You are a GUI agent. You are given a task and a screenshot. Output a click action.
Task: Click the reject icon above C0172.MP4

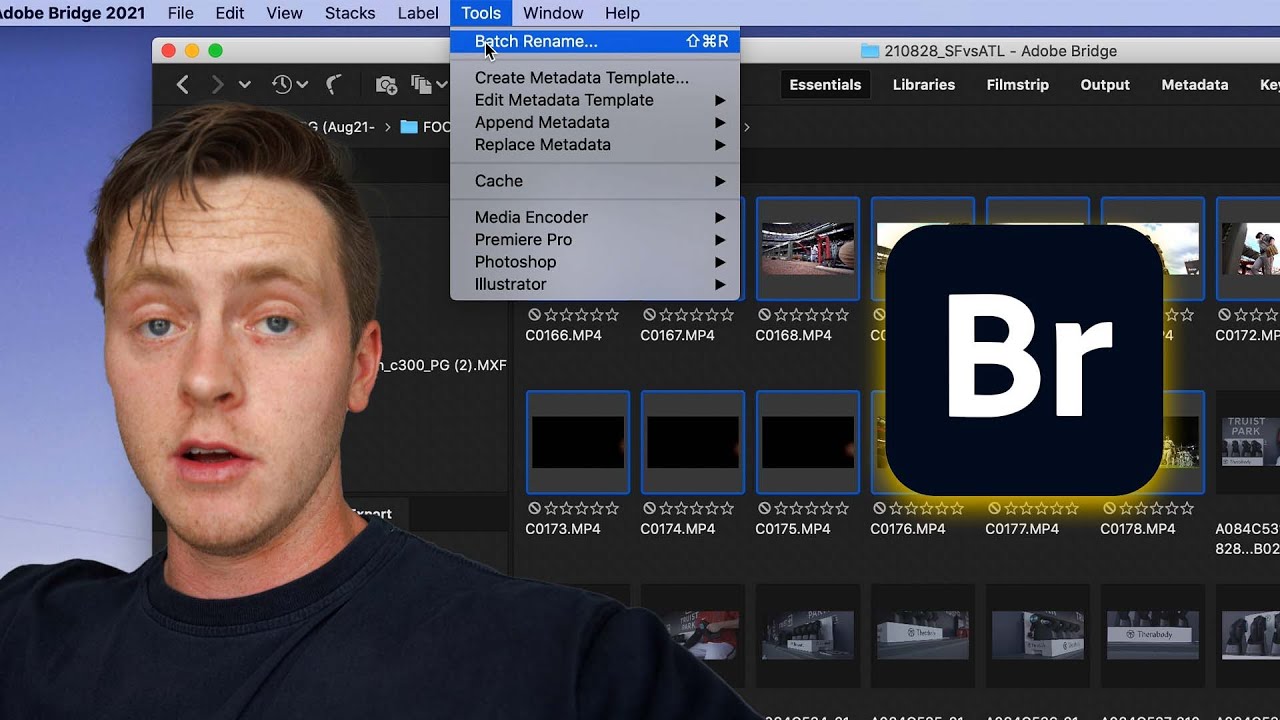pos(1224,315)
